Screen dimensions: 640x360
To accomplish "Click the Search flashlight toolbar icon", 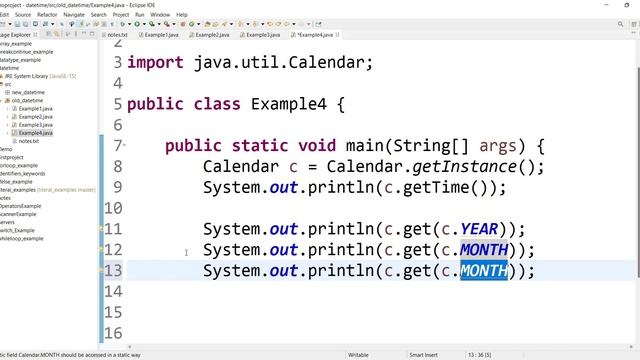I will (x=224, y=24).
